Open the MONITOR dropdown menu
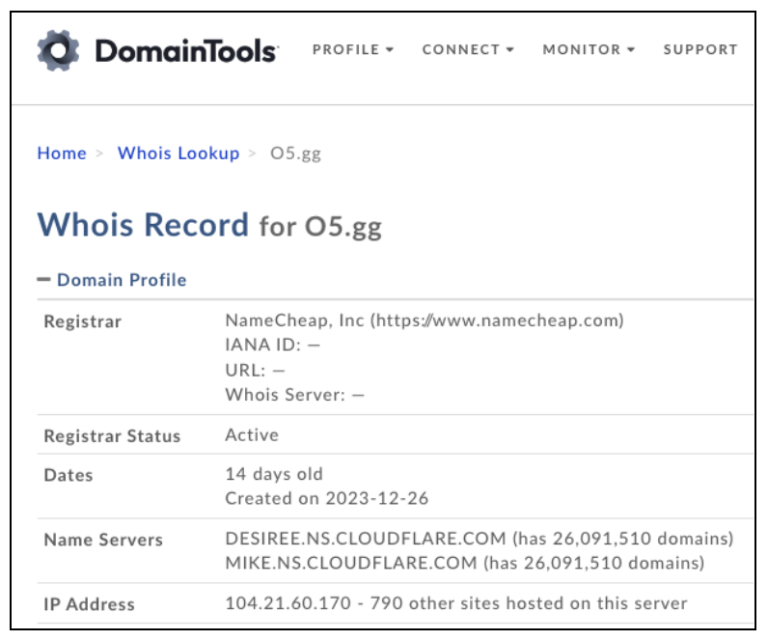 (x=588, y=50)
